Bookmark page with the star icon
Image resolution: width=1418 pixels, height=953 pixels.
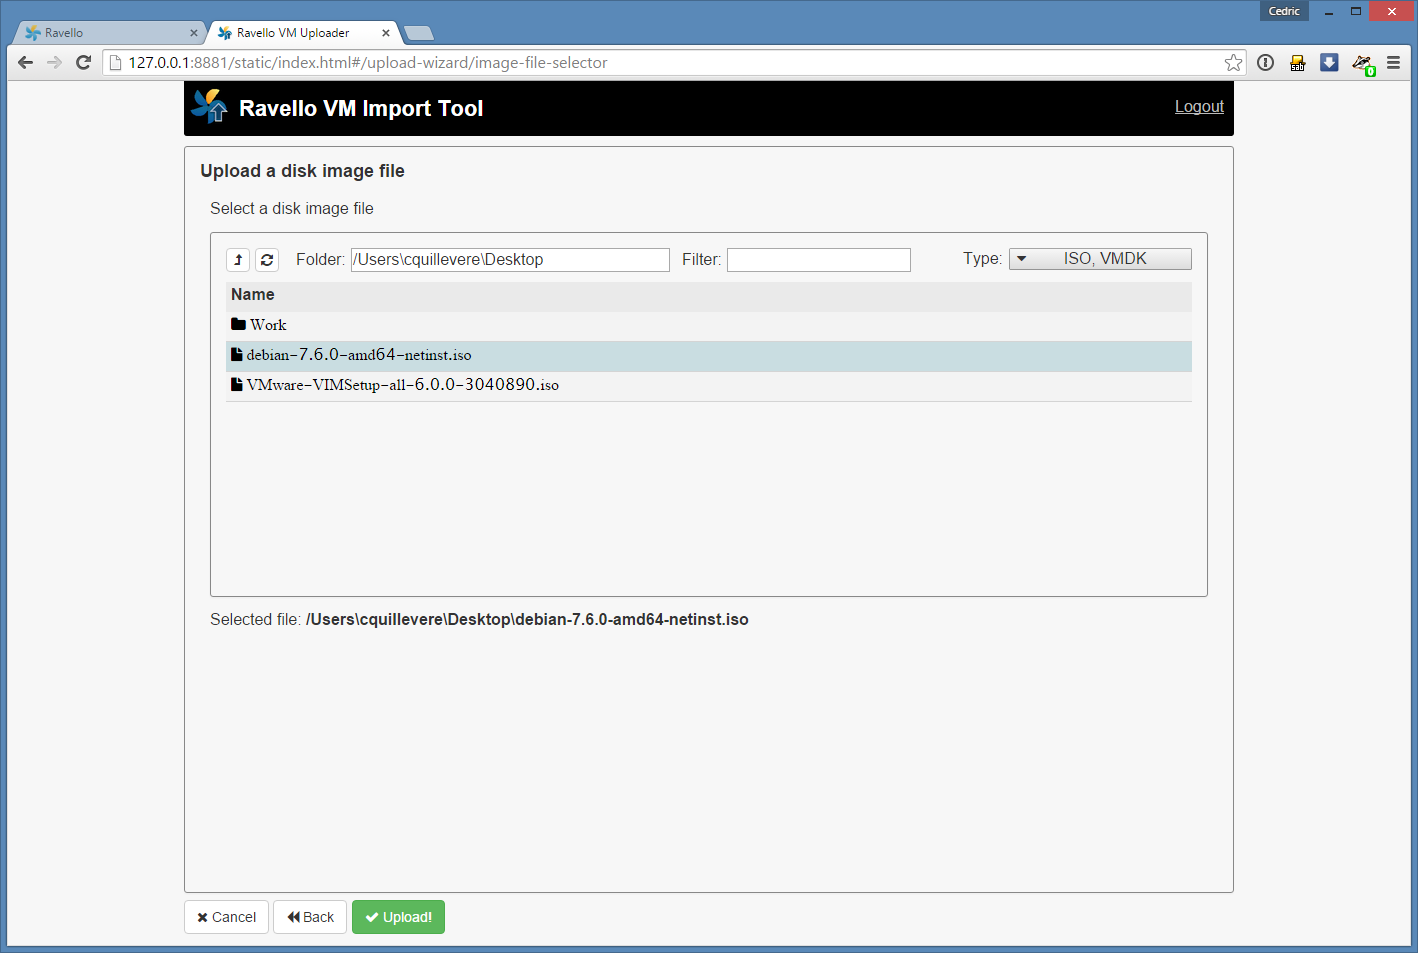tap(1233, 63)
